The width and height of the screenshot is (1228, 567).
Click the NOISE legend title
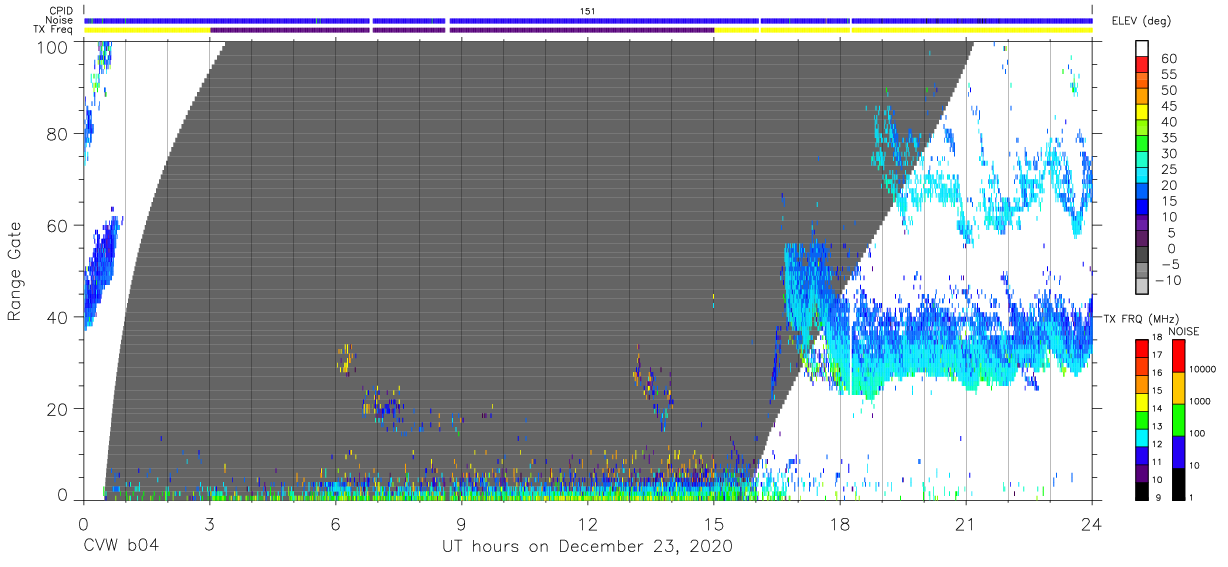(1185, 332)
